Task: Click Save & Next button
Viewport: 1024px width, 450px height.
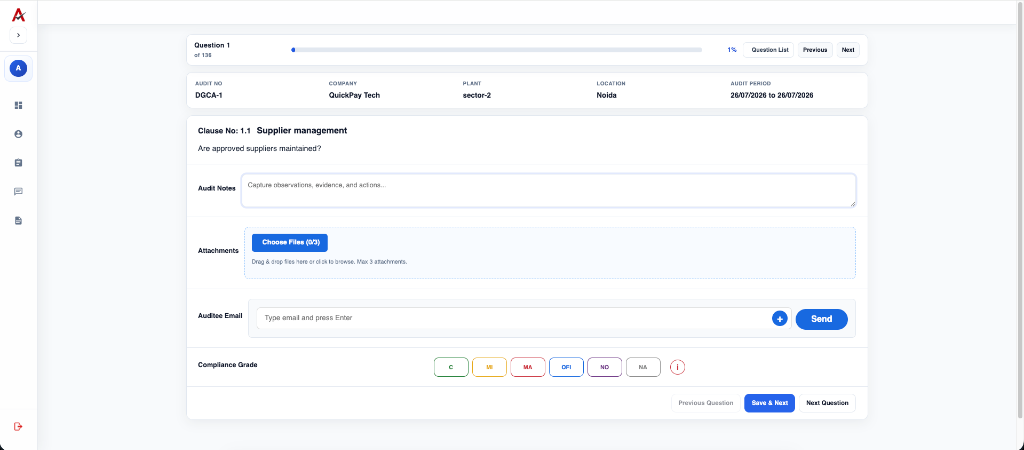Action: (x=769, y=403)
